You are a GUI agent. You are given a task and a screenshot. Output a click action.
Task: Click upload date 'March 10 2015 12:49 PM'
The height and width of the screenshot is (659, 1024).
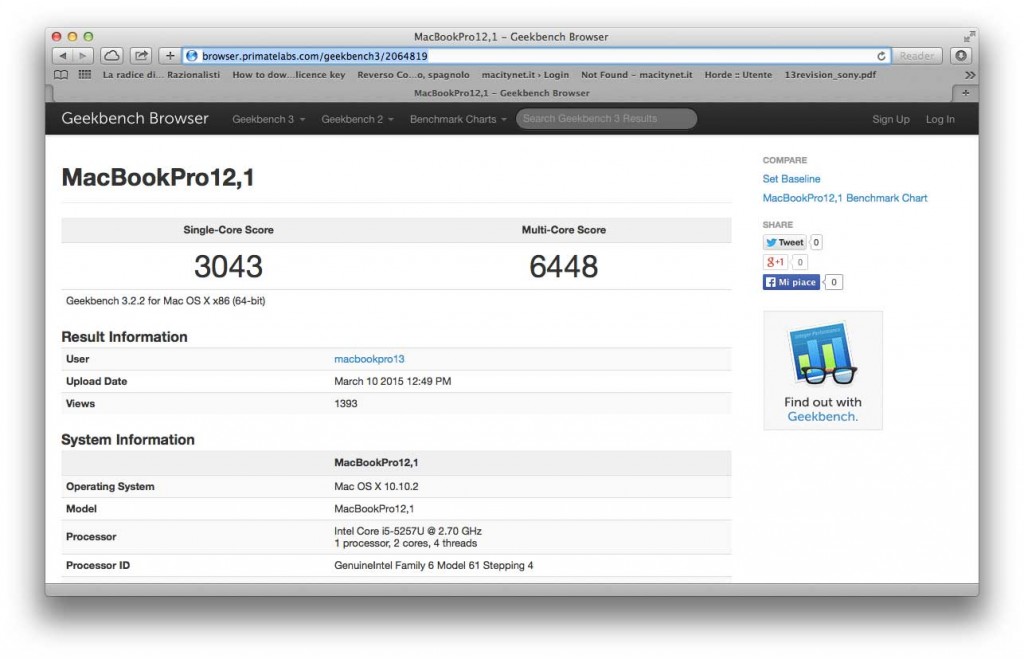point(392,381)
